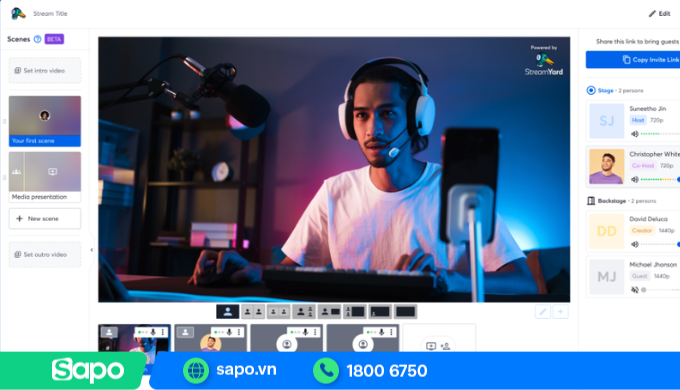Click the Stage section label
This screenshot has height=390, width=680.
[605, 91]
